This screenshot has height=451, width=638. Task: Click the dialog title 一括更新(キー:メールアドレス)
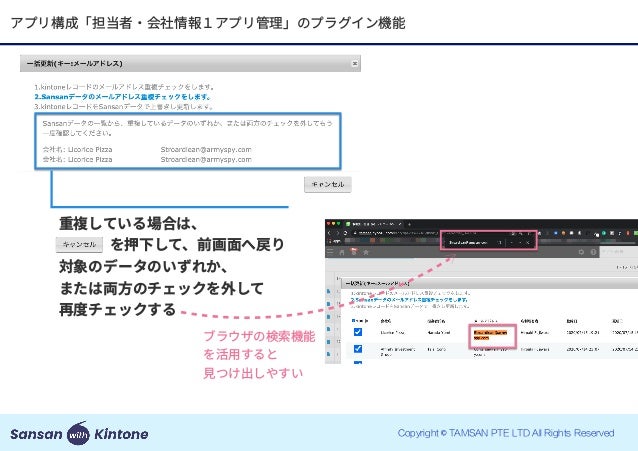[74, 63]
